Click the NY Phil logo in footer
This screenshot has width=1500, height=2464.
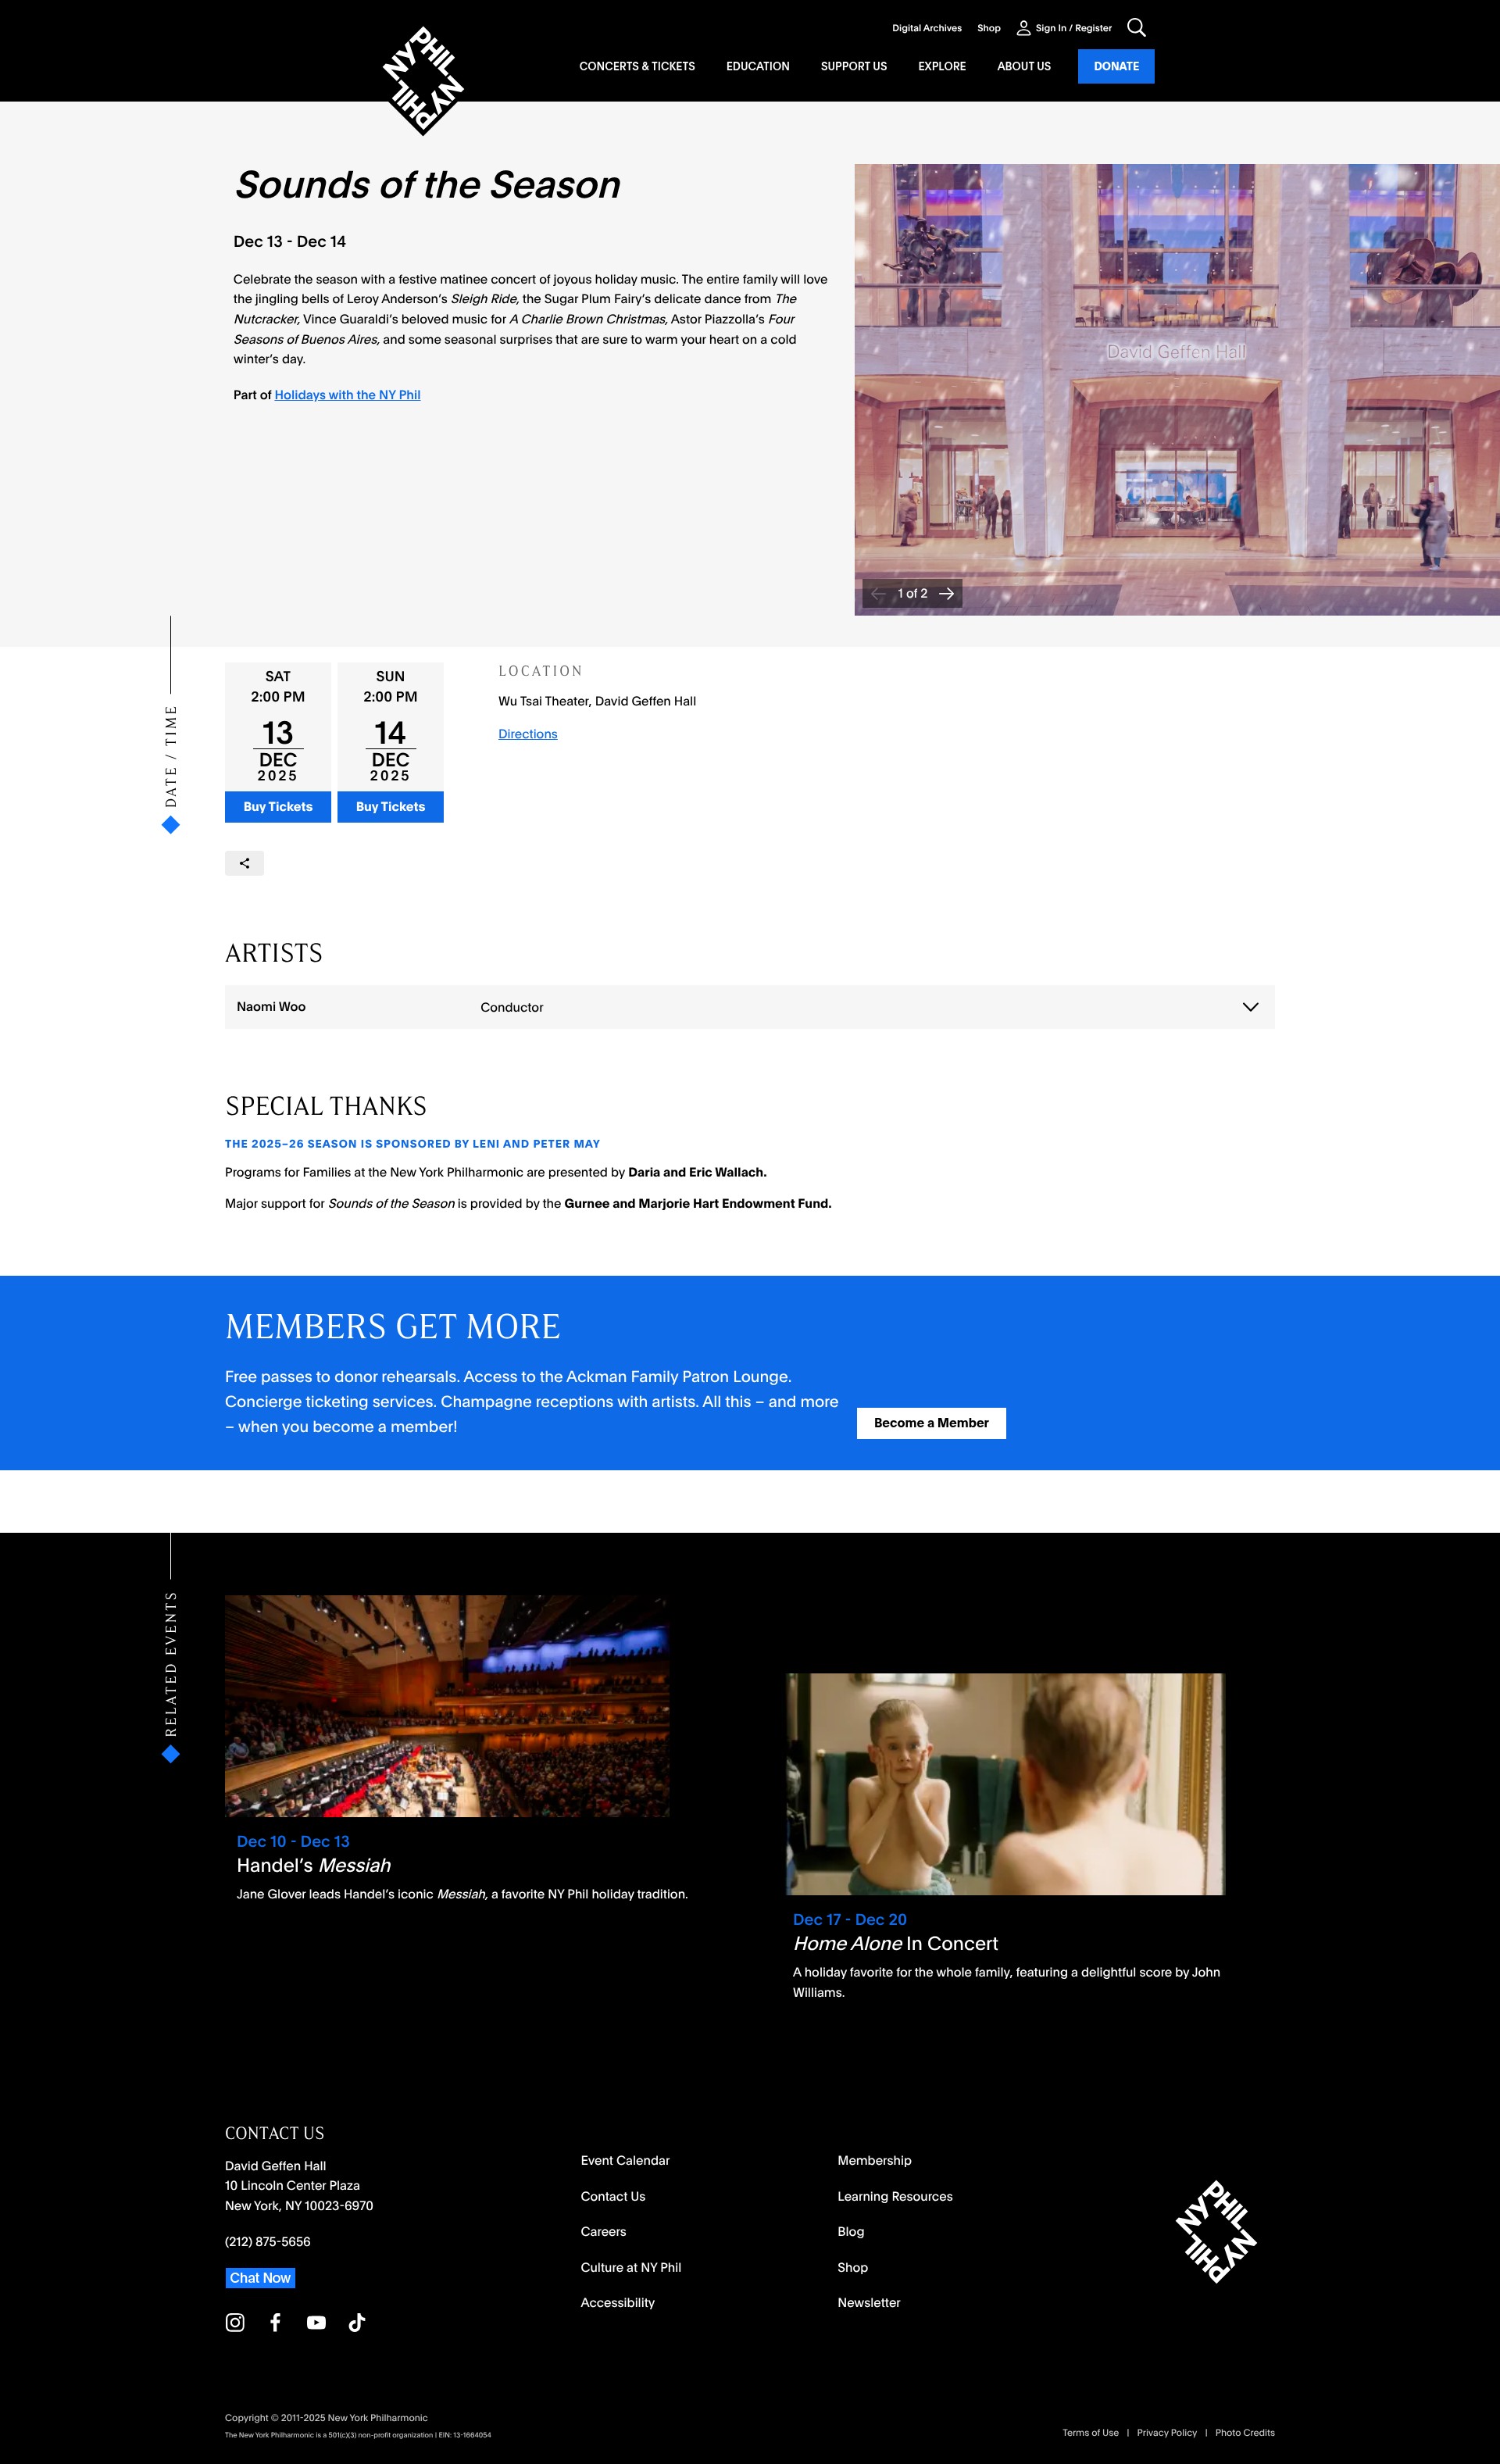tap(1216, 2231)
